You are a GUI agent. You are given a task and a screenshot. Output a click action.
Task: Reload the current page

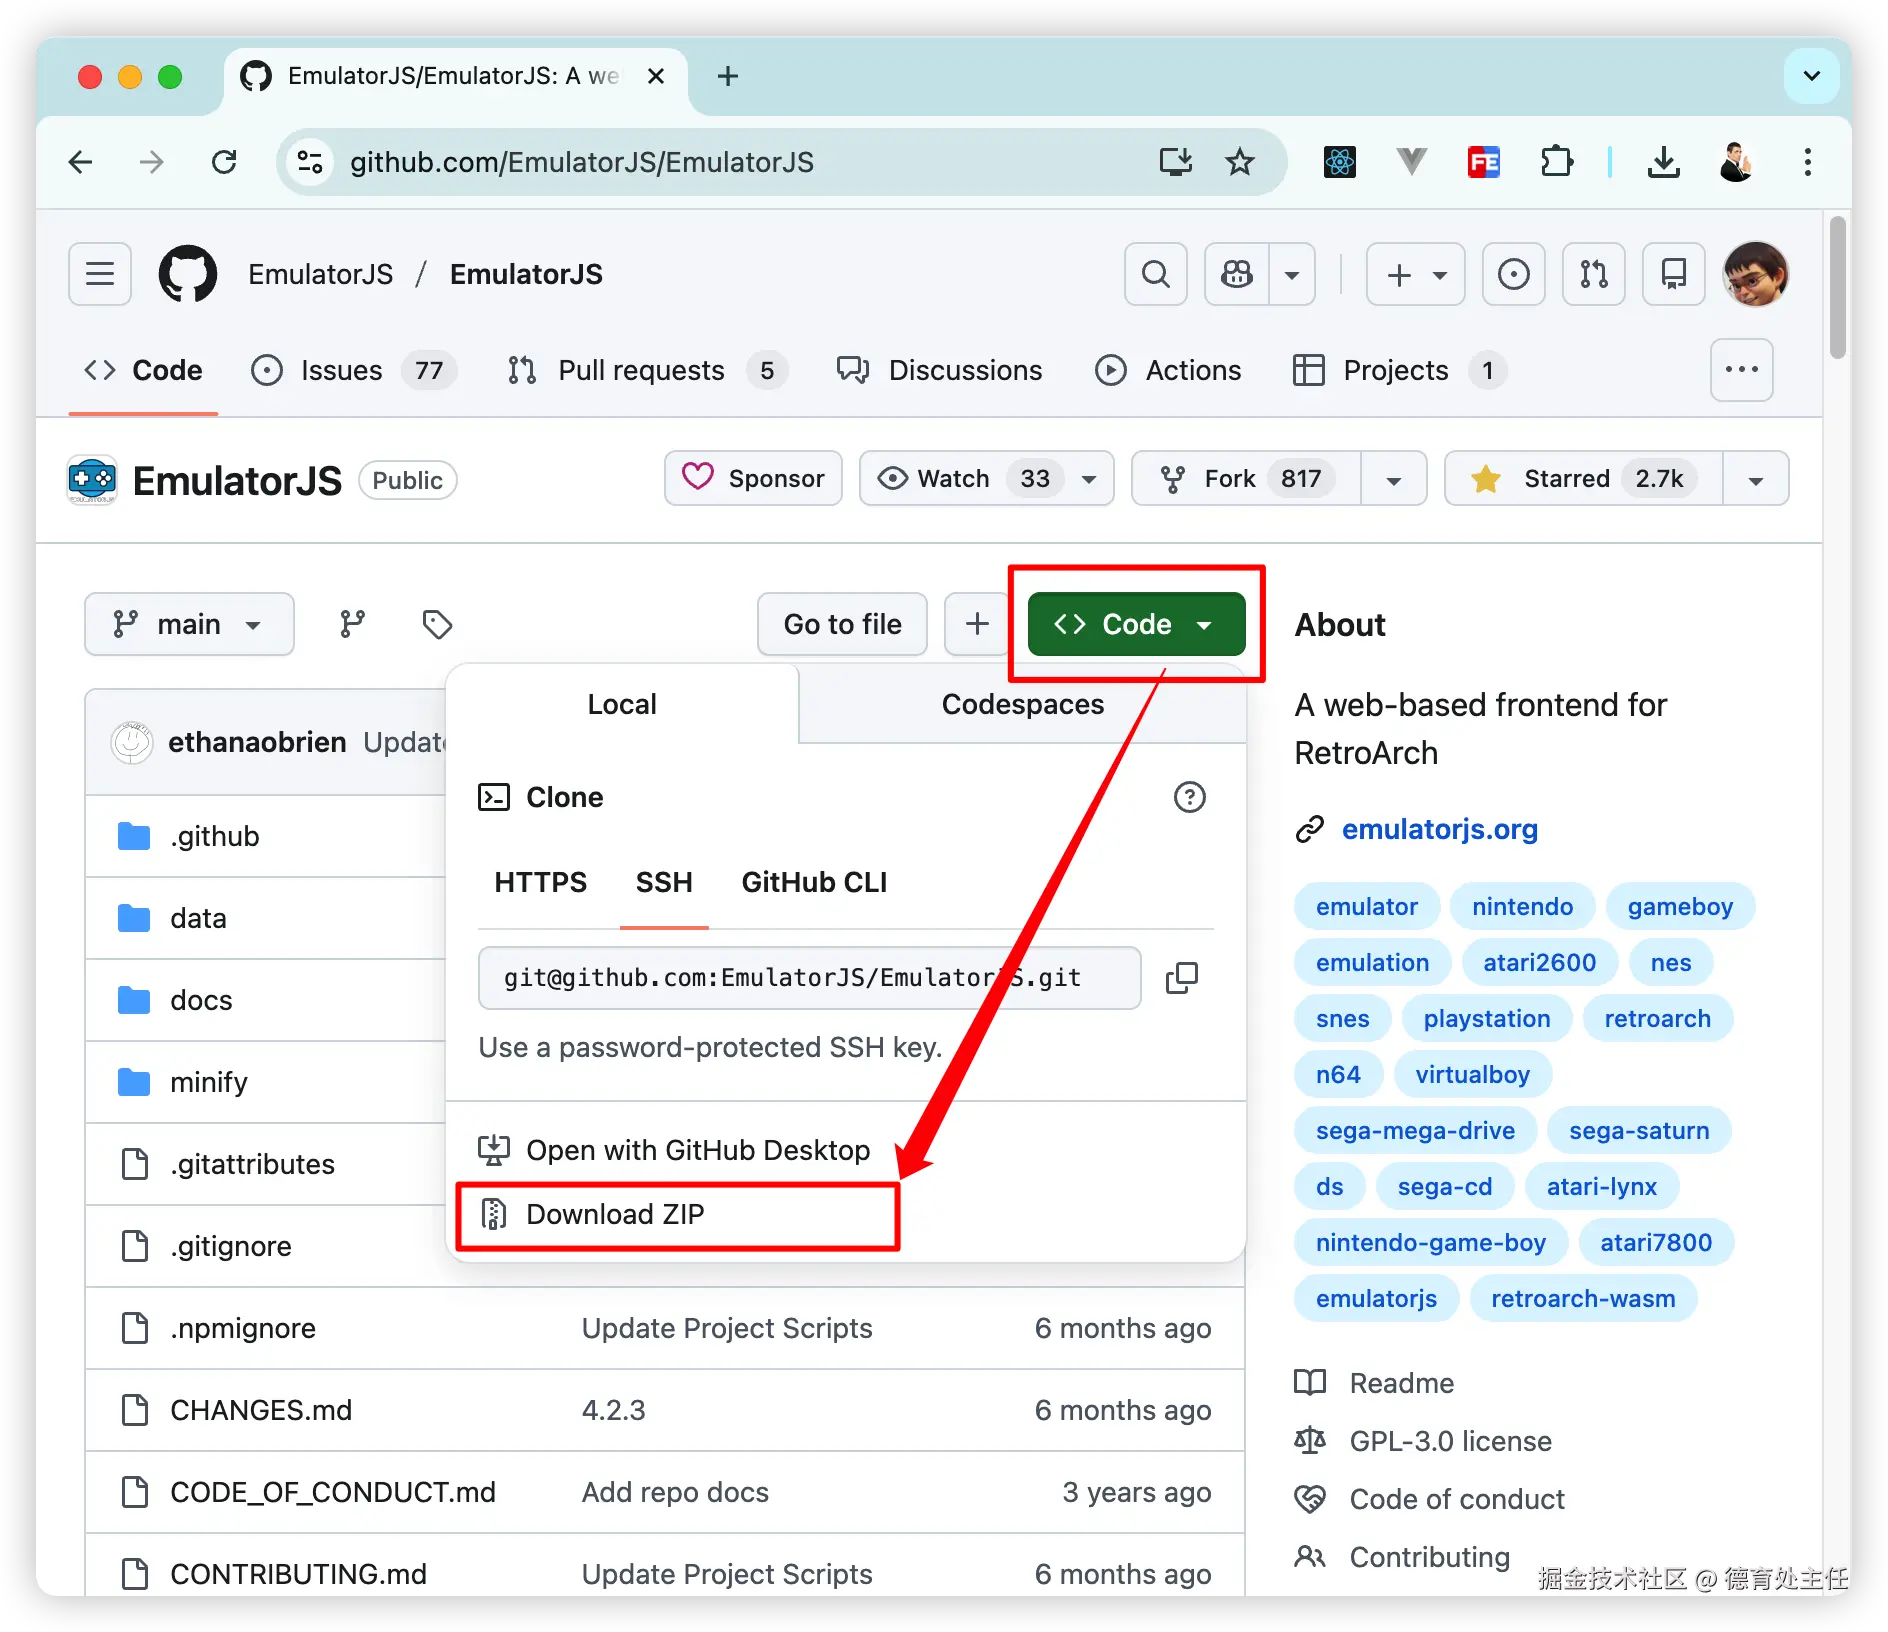224,162
